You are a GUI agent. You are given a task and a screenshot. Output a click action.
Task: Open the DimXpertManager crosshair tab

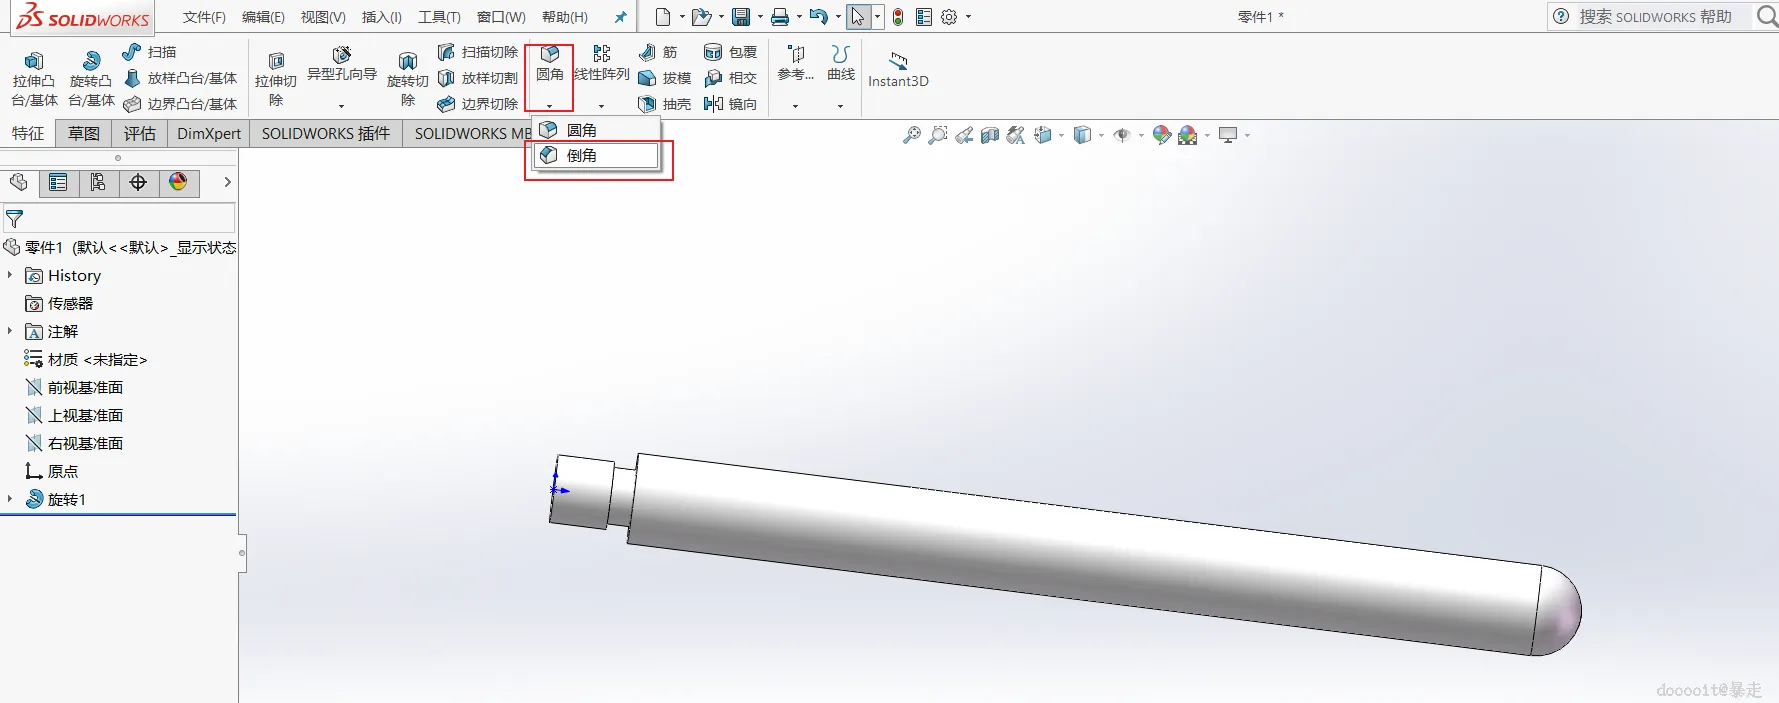click(x=138, y=182)
